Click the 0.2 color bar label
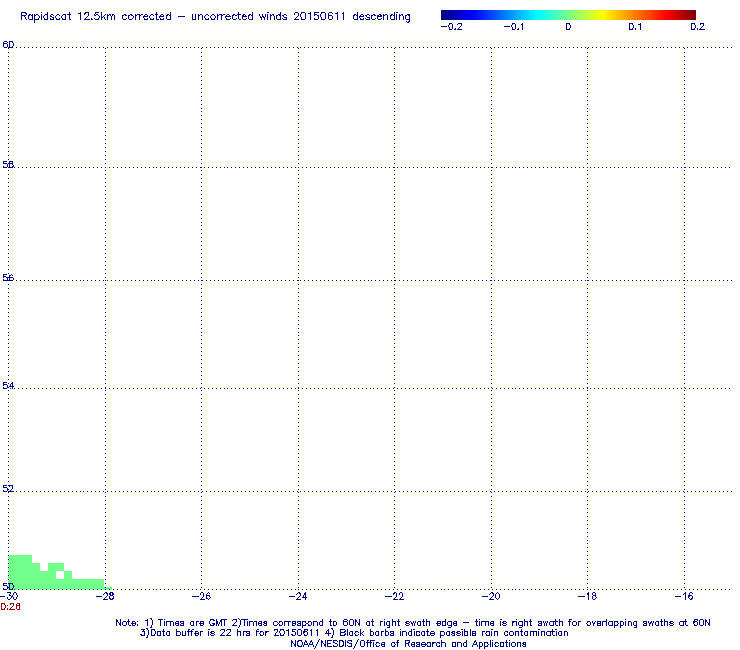Image resolution: width=740 pixels, height=650 pixels. tap(698, 27)
